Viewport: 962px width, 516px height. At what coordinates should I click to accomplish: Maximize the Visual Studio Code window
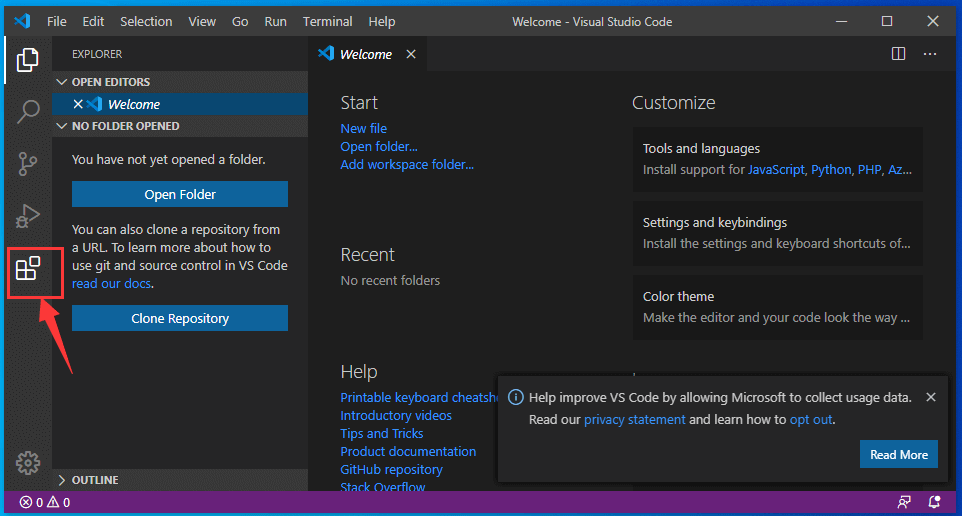point(887,21)
